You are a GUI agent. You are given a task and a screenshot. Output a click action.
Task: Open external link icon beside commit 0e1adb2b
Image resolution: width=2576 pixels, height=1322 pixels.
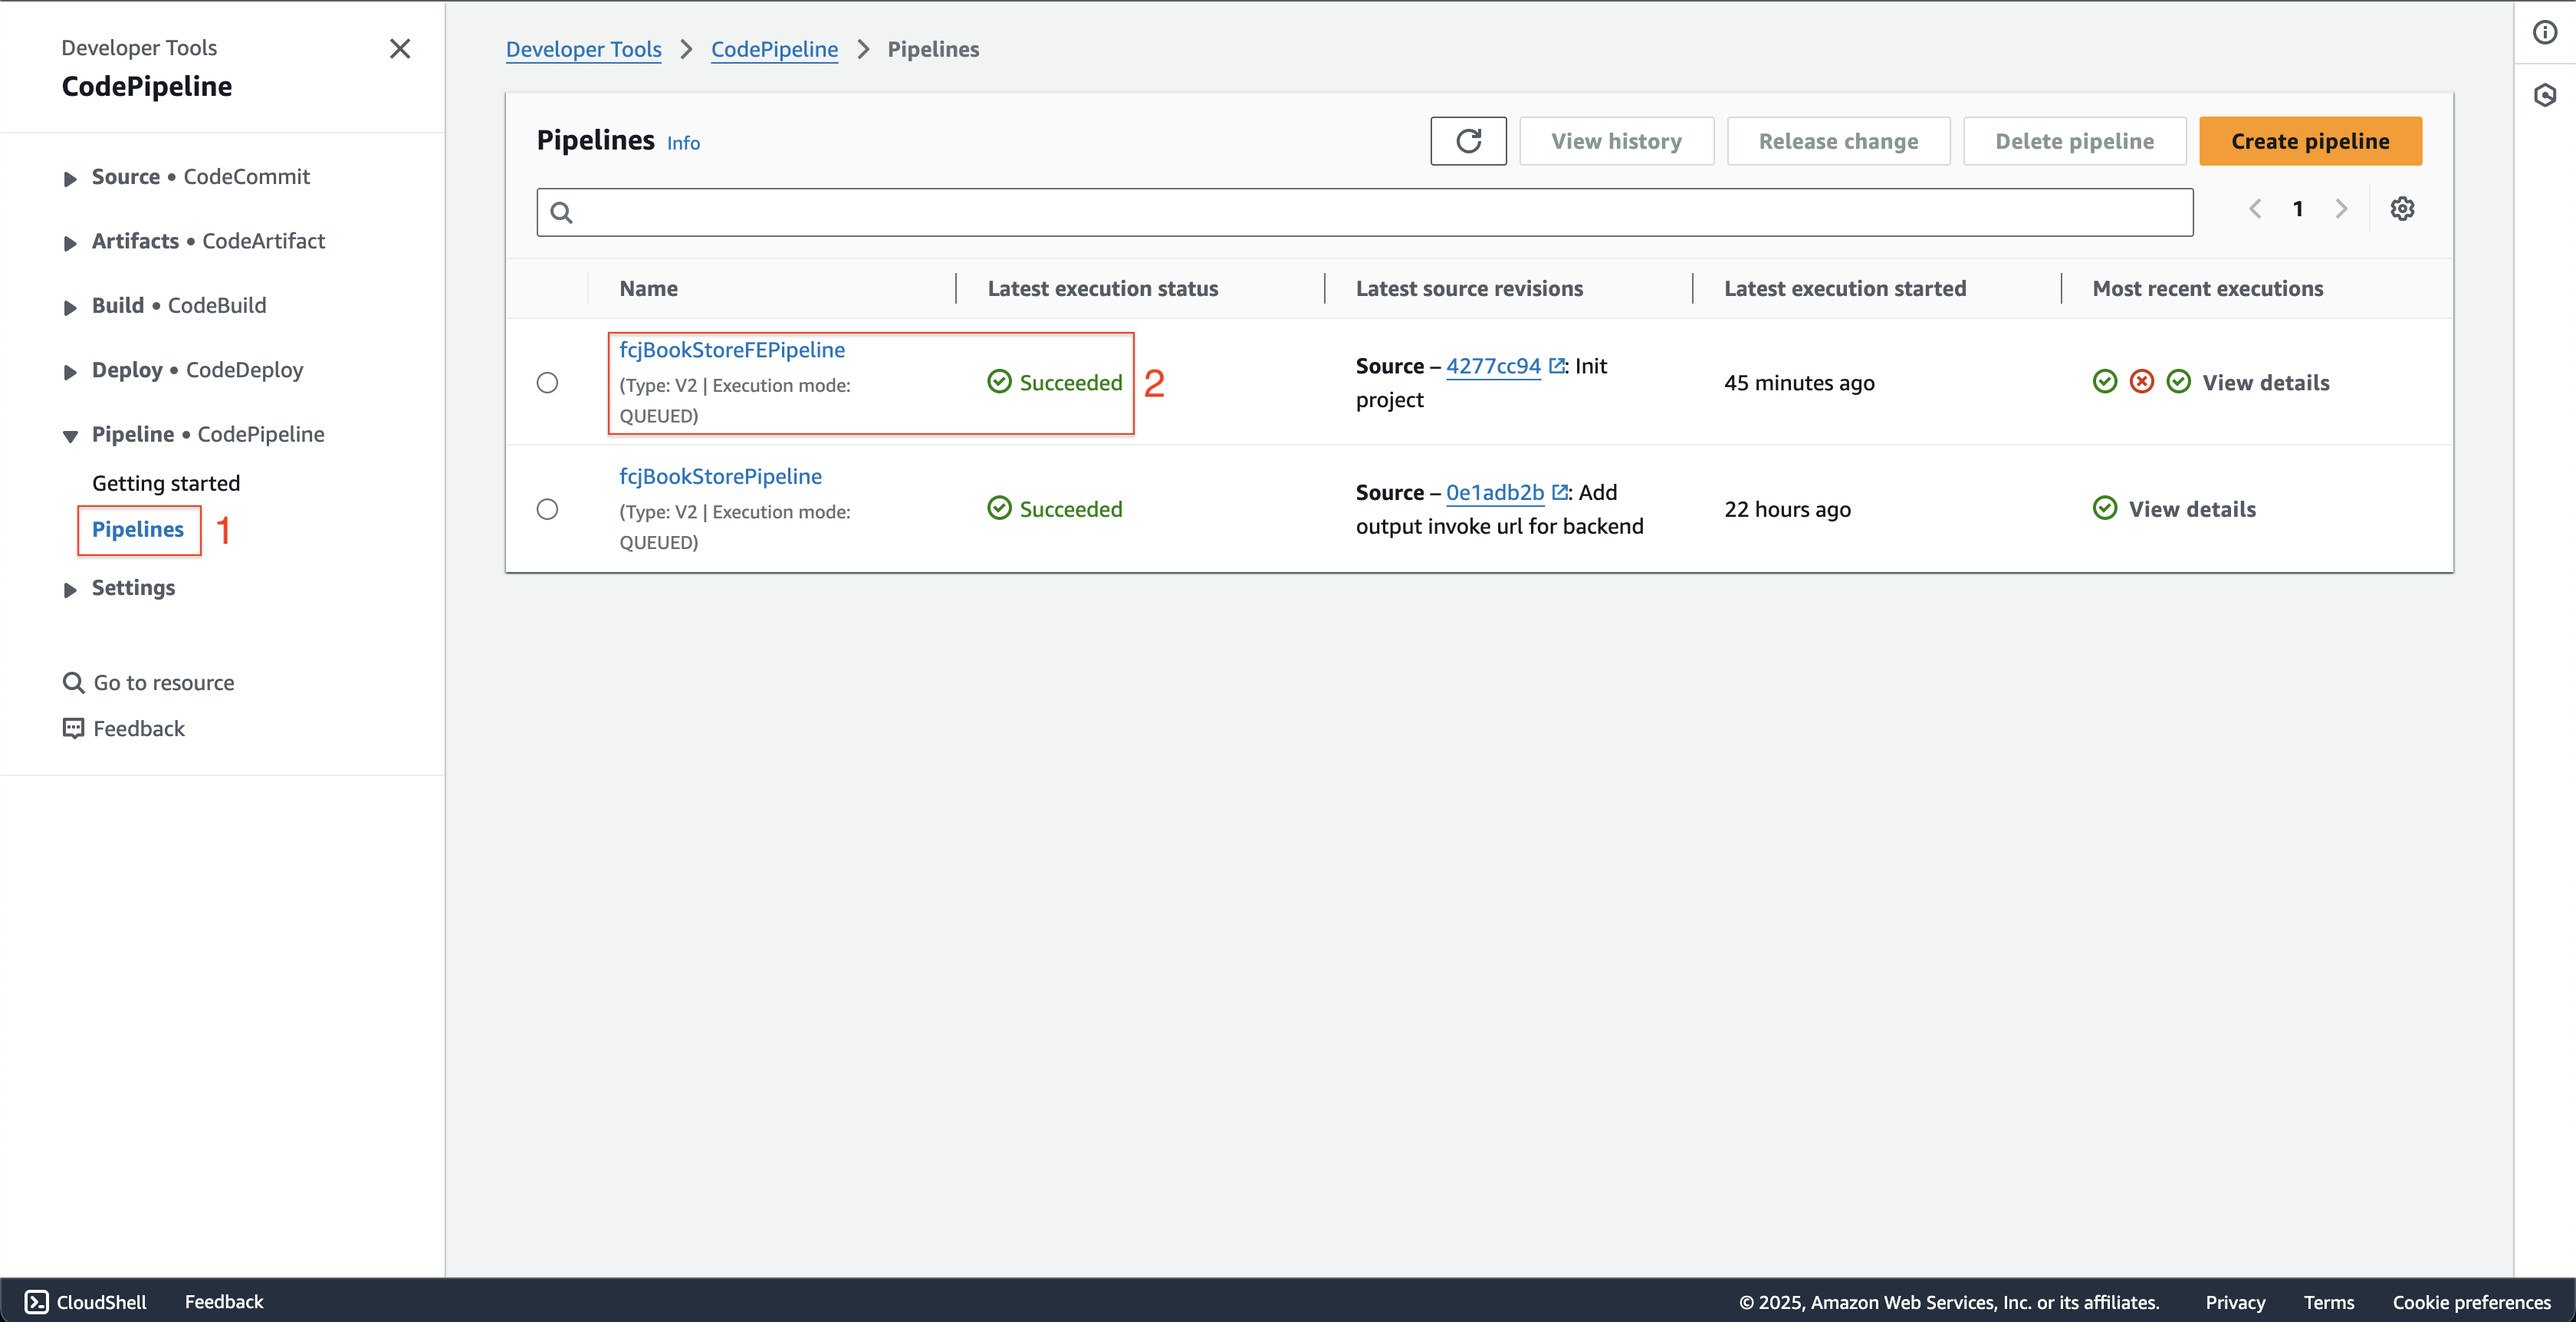[x=1559, y=492]
